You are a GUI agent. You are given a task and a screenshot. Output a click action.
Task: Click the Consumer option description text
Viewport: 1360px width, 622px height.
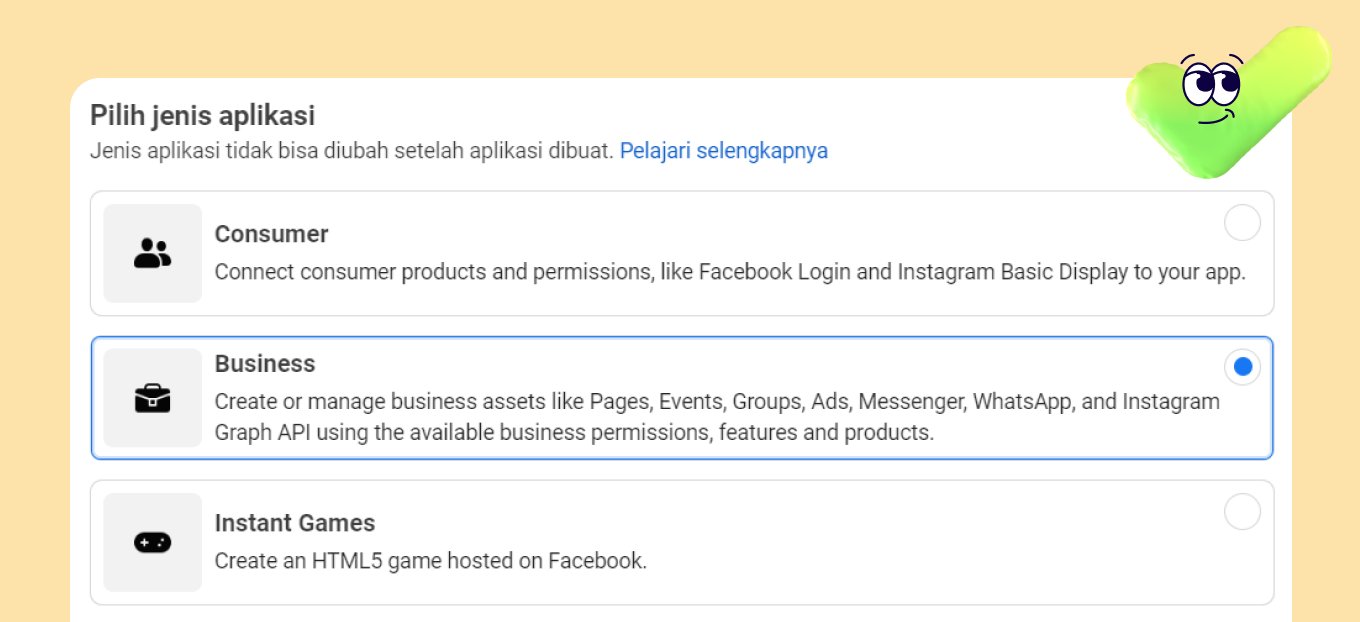tap(730, 272)
